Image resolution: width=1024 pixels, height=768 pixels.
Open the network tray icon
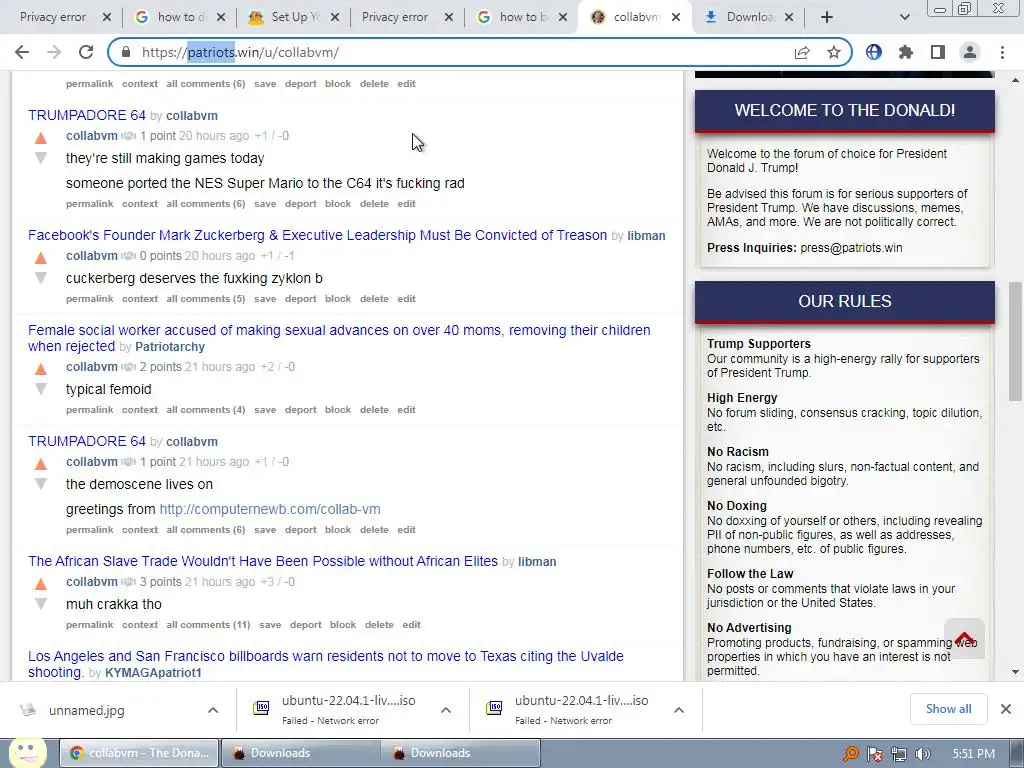pyautogui.click(x=899, y=754)
